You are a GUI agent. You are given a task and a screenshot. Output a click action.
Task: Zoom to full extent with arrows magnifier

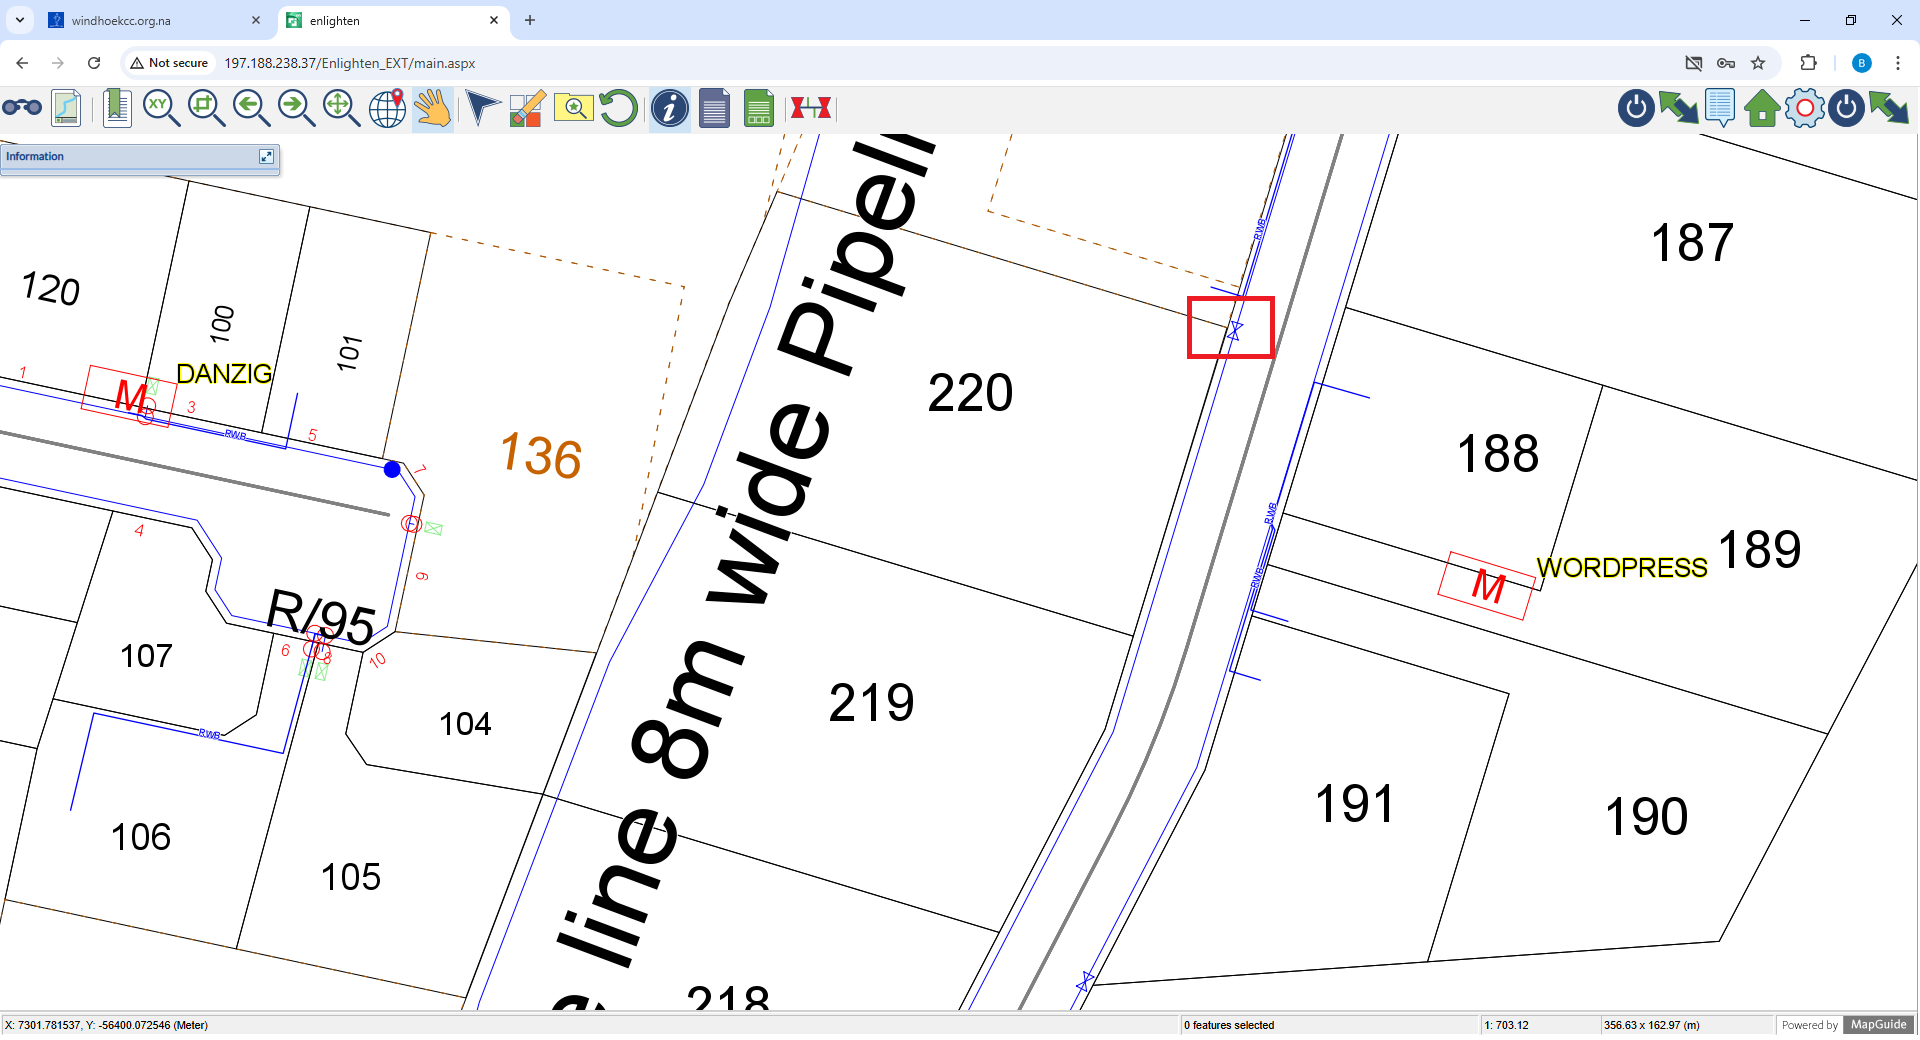point(341,108)
